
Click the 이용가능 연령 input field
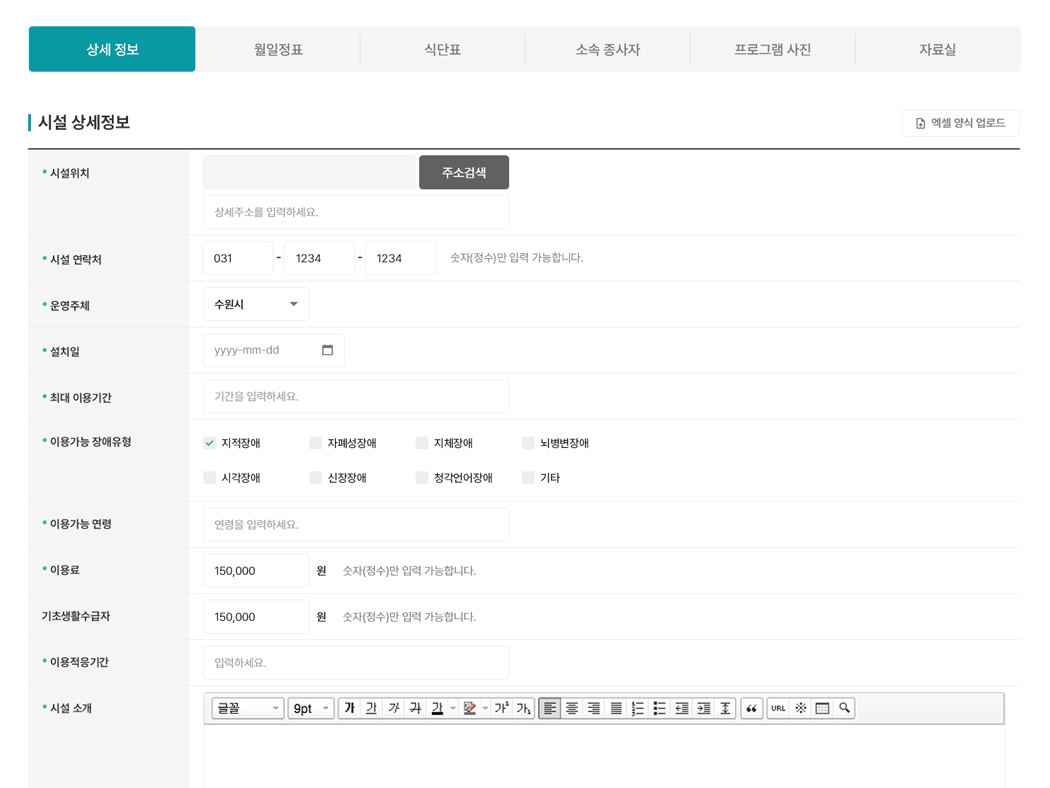pyautogui.click(x=356, y=524)
